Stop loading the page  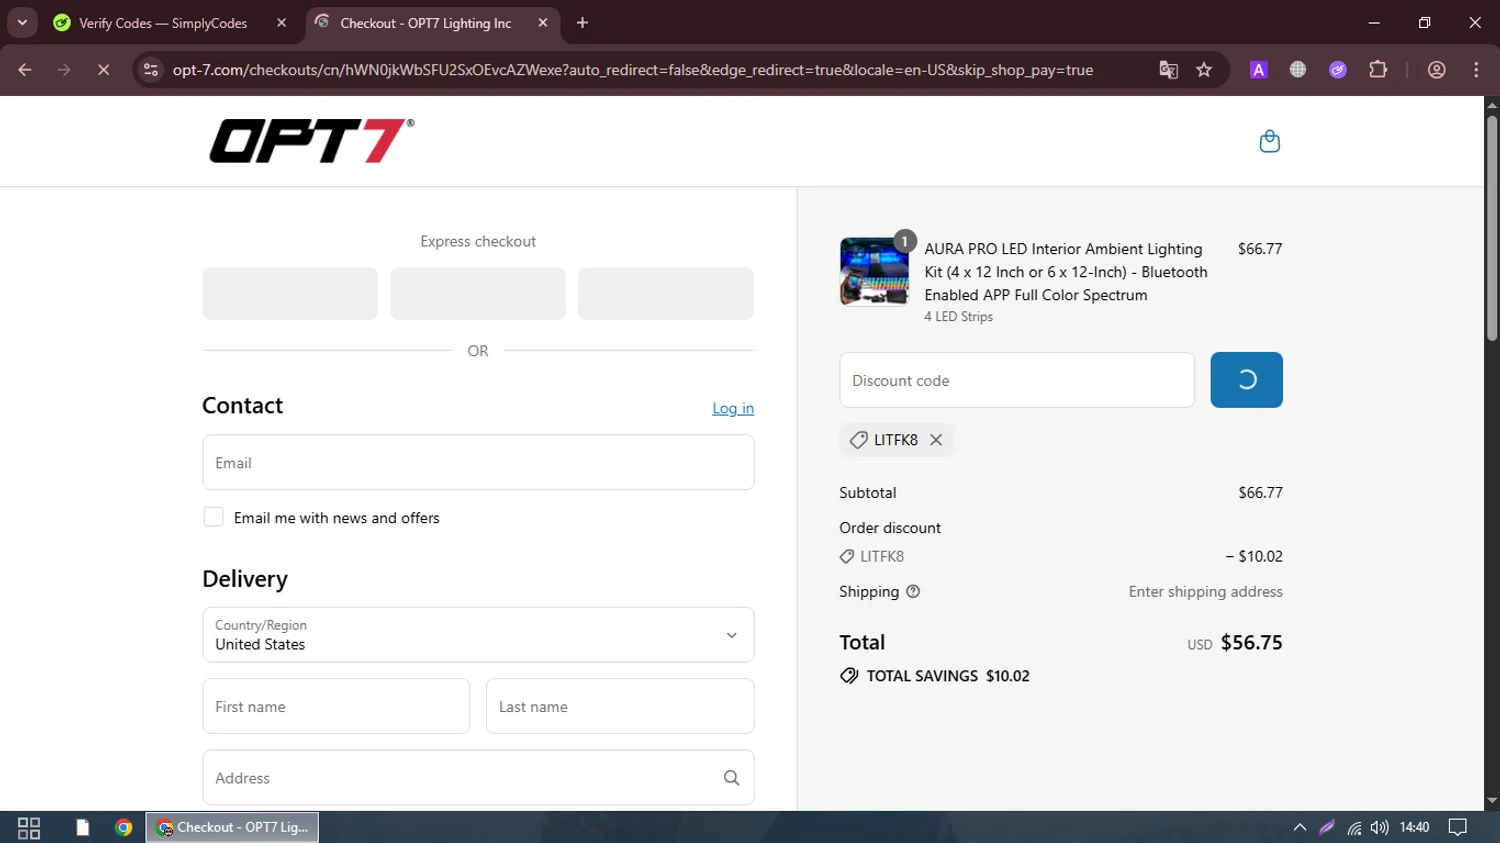103,70
